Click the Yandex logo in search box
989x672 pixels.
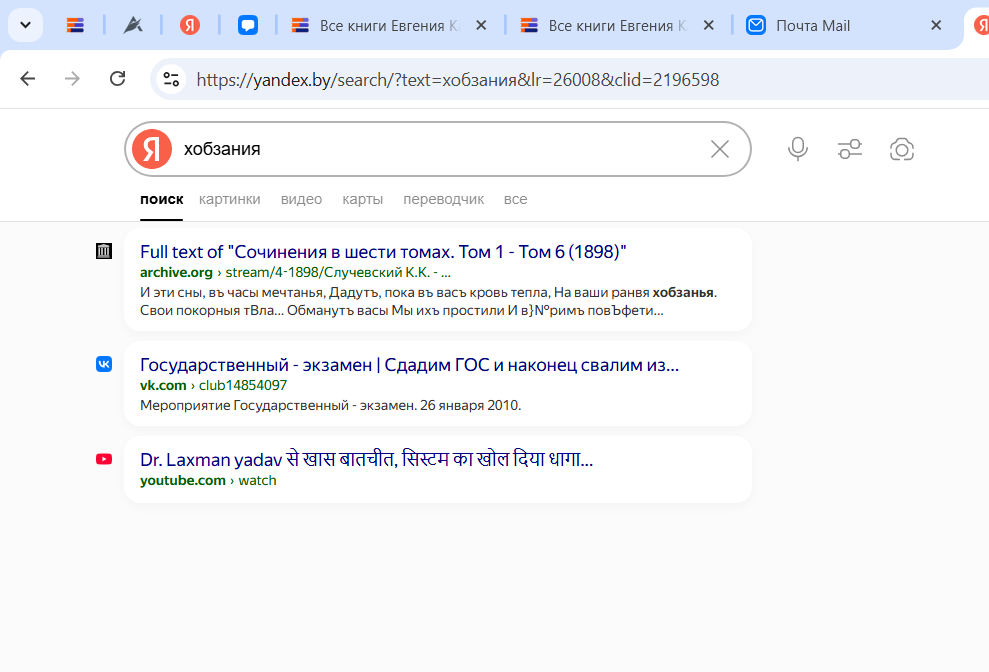pos(152,149)
